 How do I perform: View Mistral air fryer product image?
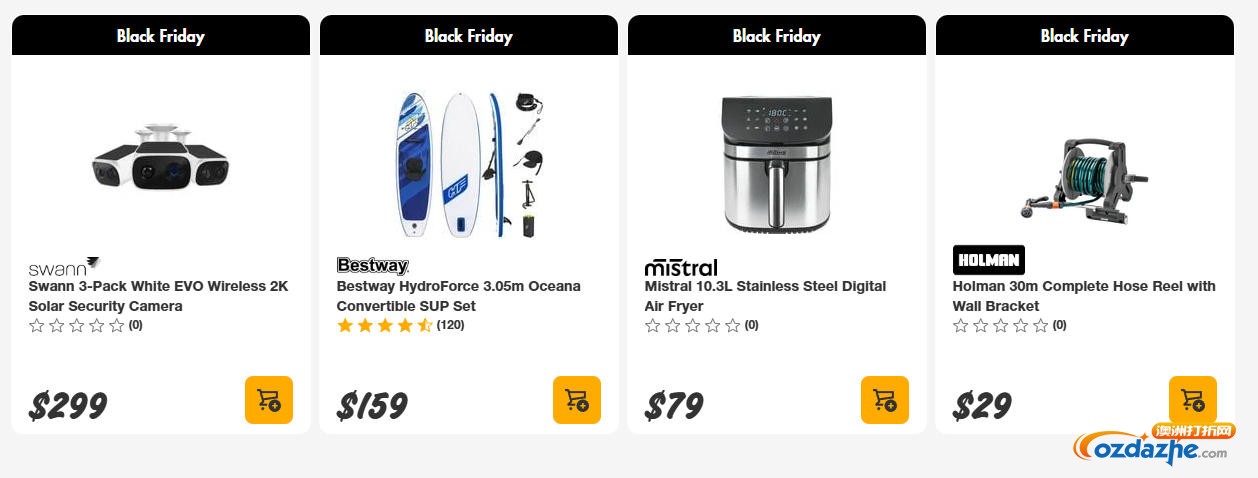click(x=777, y=162)
